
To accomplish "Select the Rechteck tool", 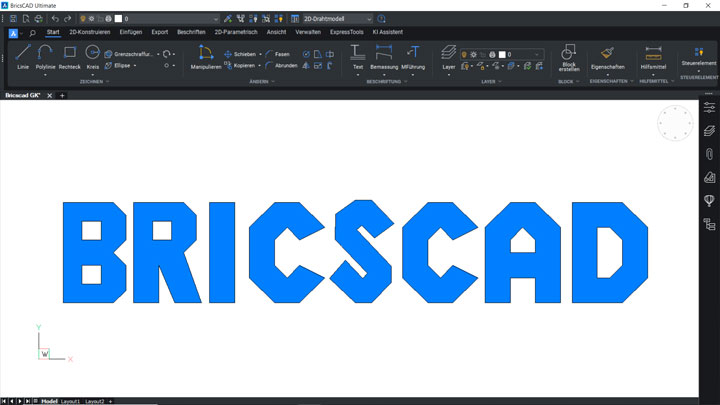I will [x=69, y=57].
